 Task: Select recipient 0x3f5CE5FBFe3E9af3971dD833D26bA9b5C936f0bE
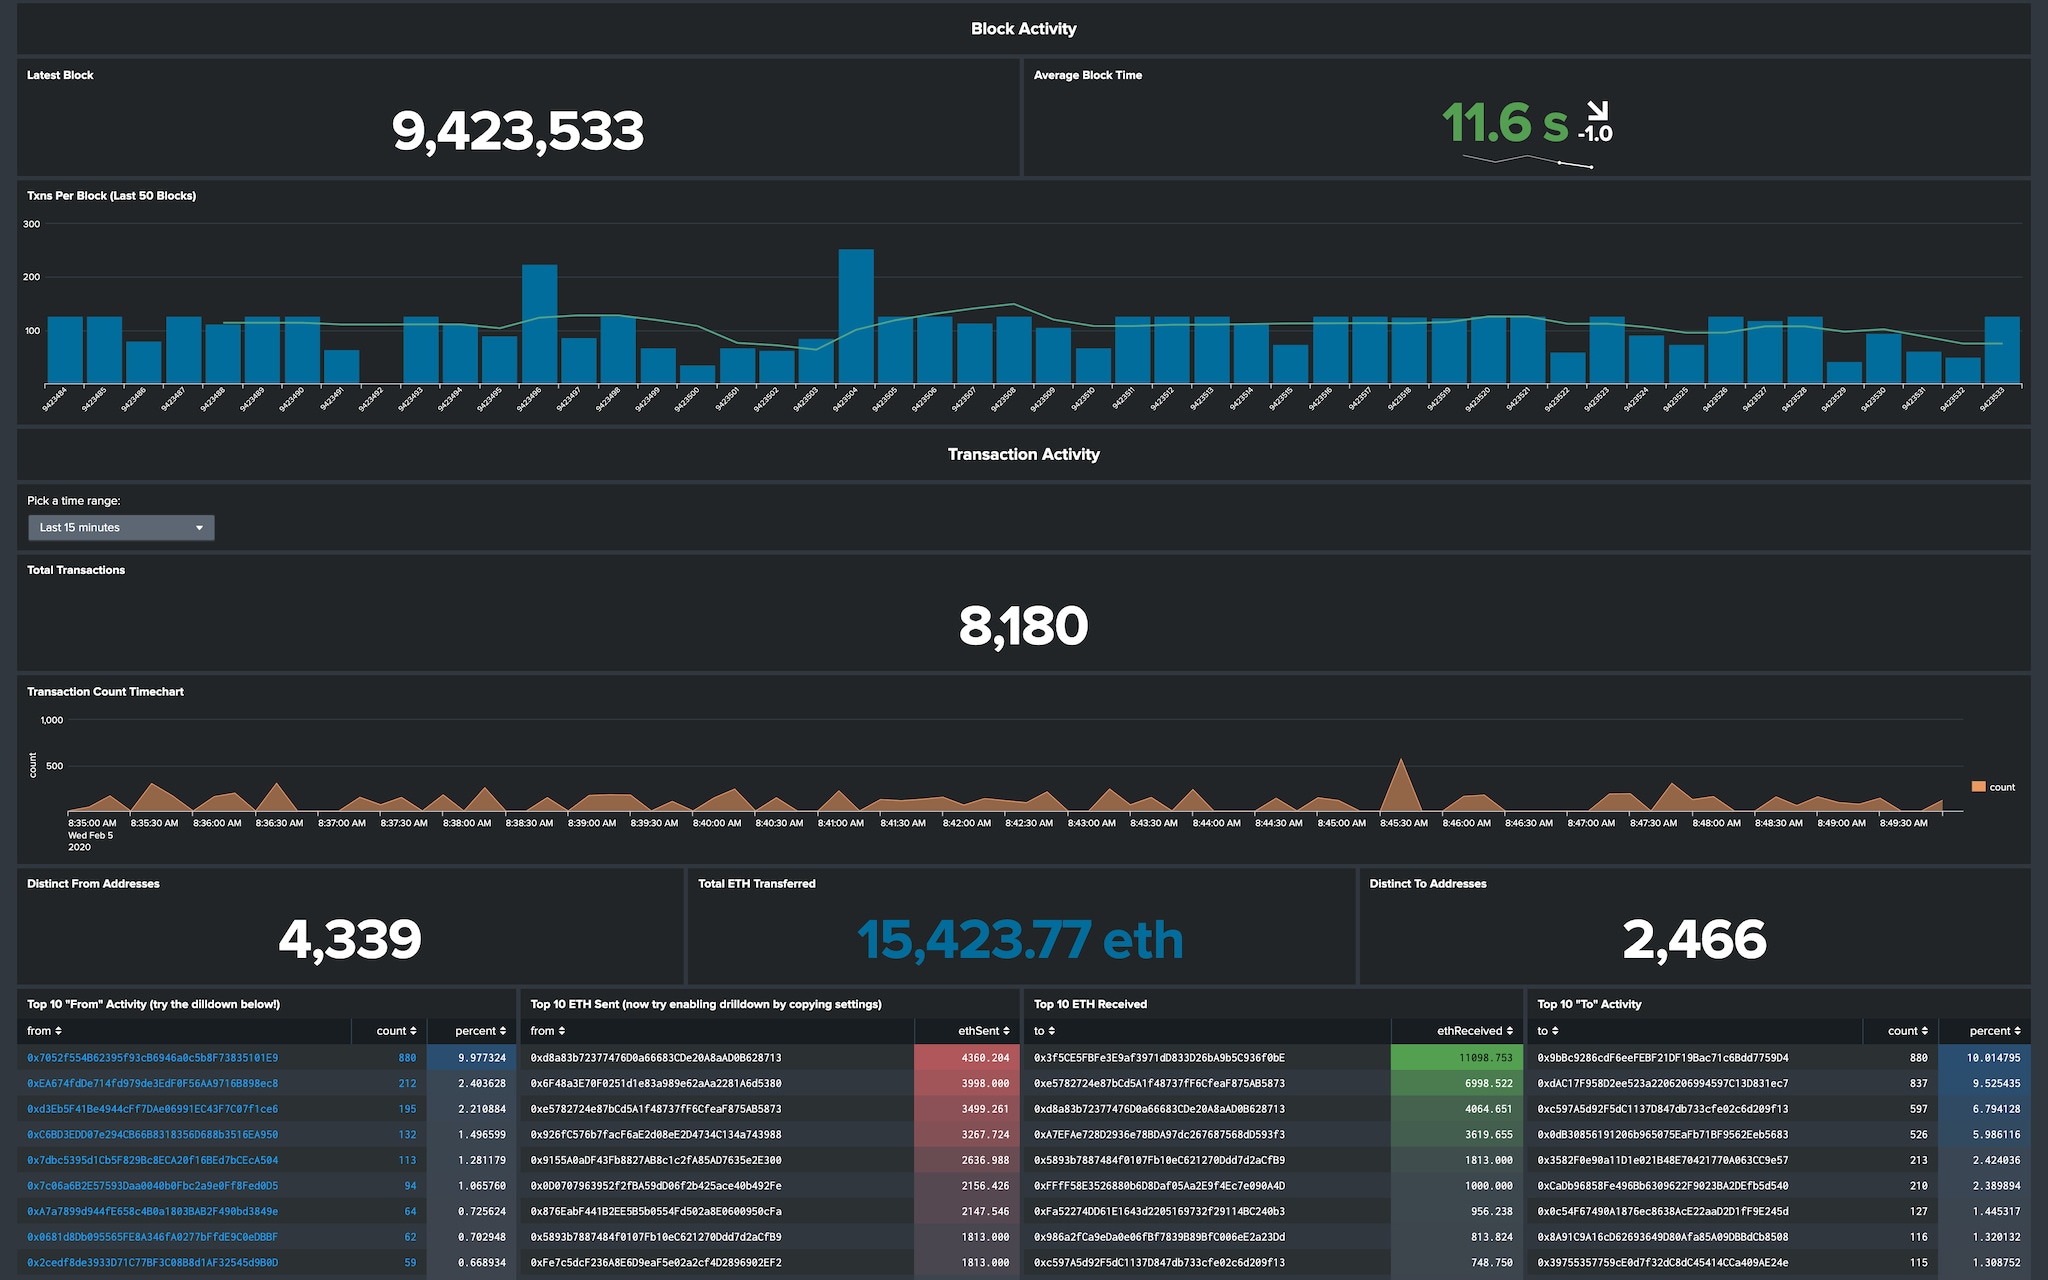(1160, 1058)
